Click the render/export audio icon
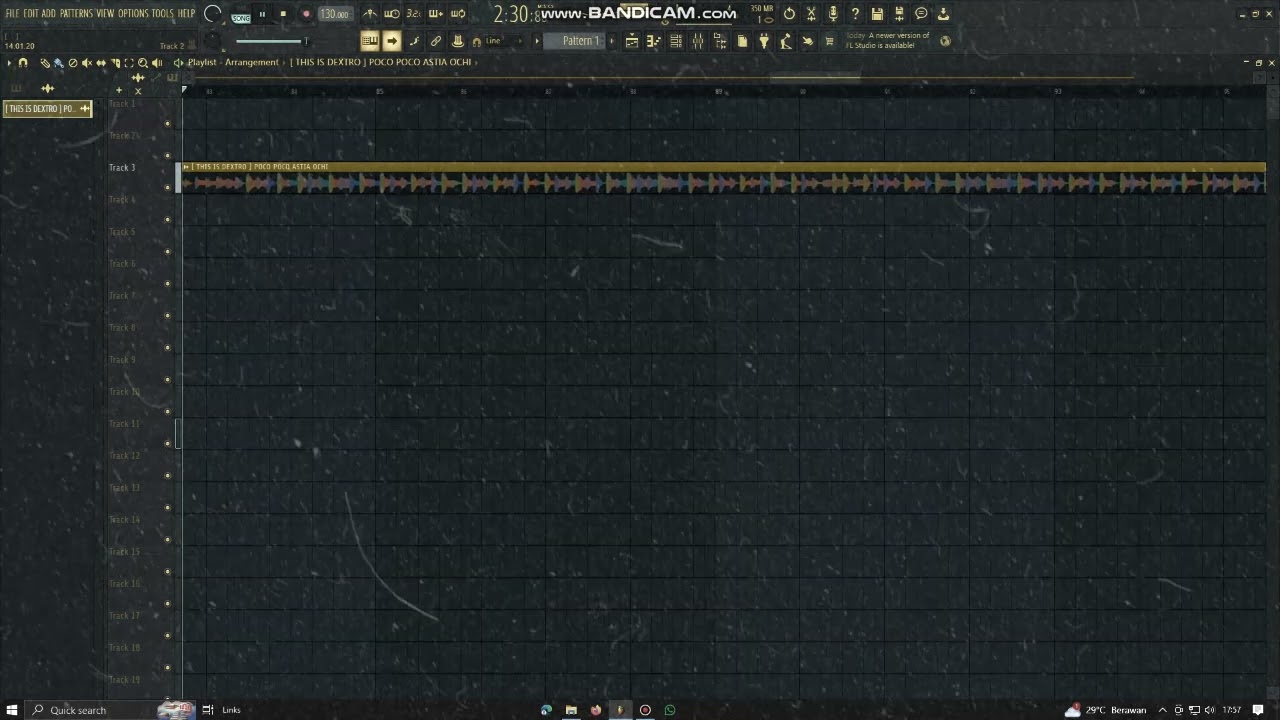The image size is (1280, 720). (899, 14)
